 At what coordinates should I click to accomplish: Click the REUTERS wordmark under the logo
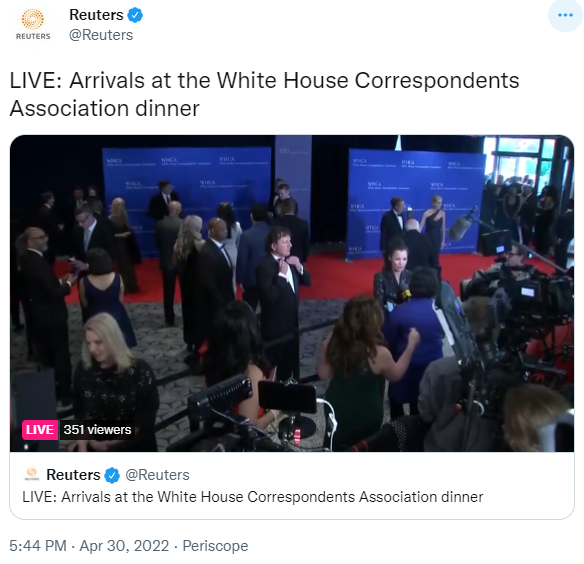[33, 36]
